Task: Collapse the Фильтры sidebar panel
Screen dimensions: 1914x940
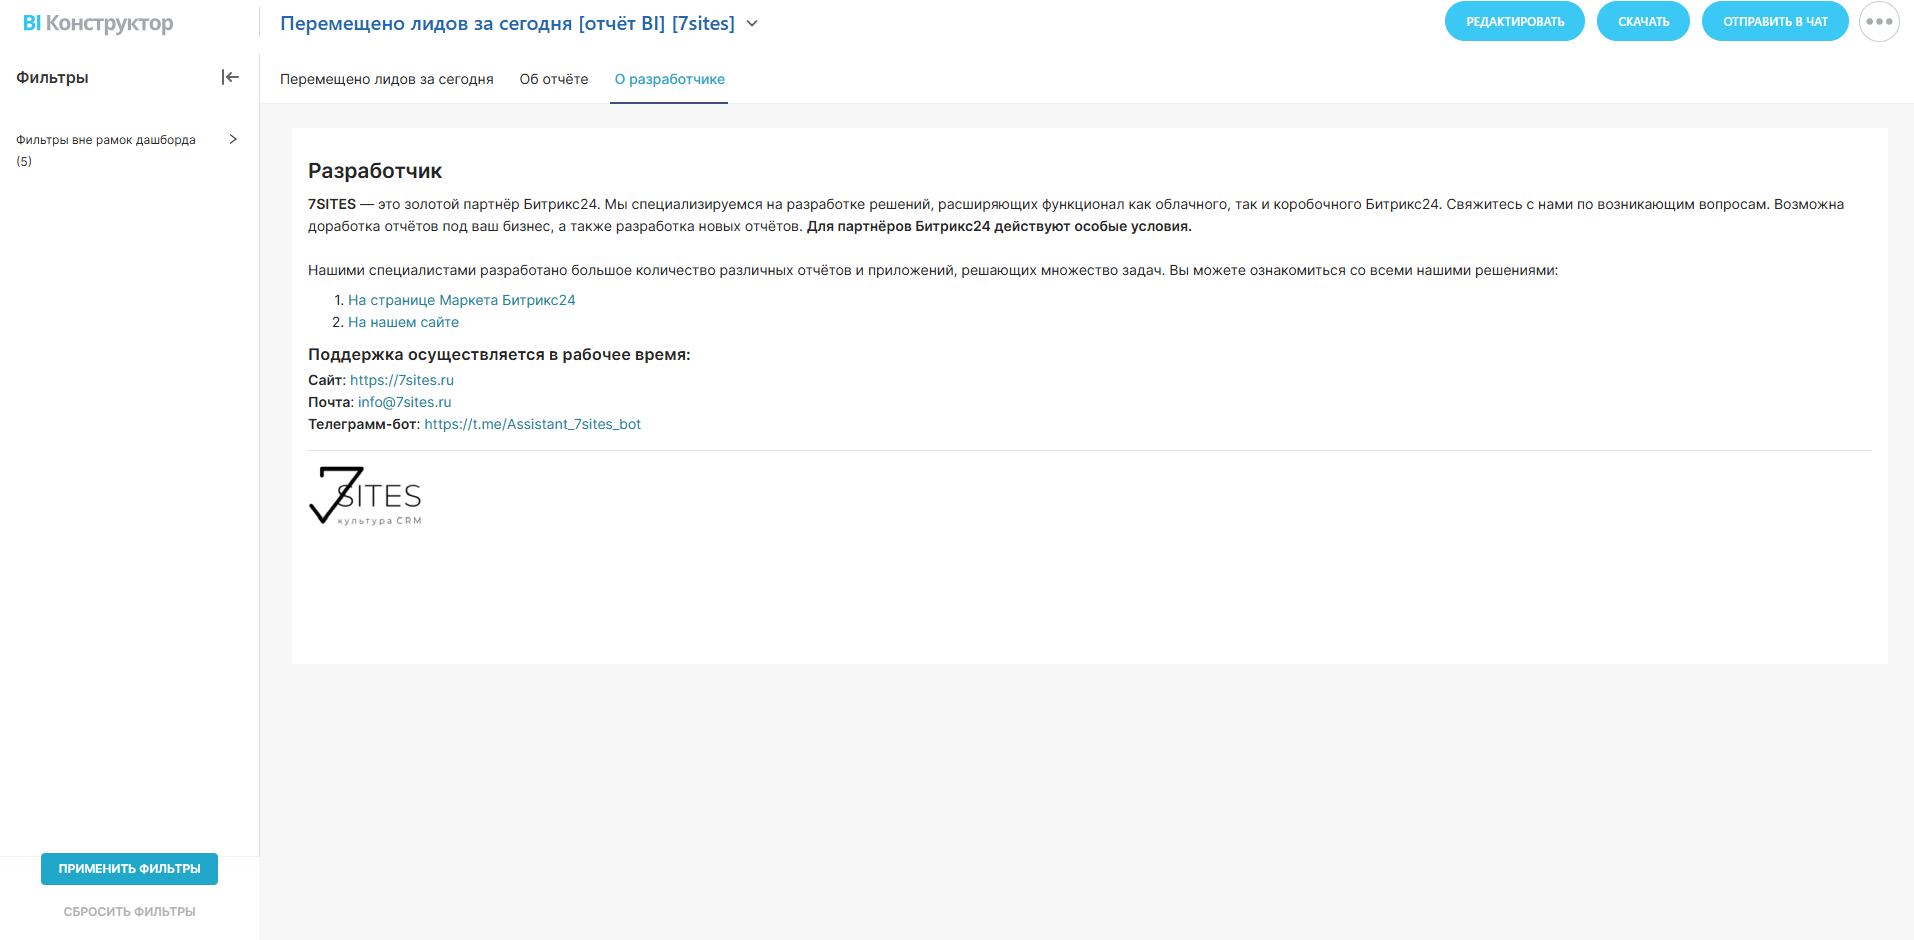Action: click(x=230, y=77)
